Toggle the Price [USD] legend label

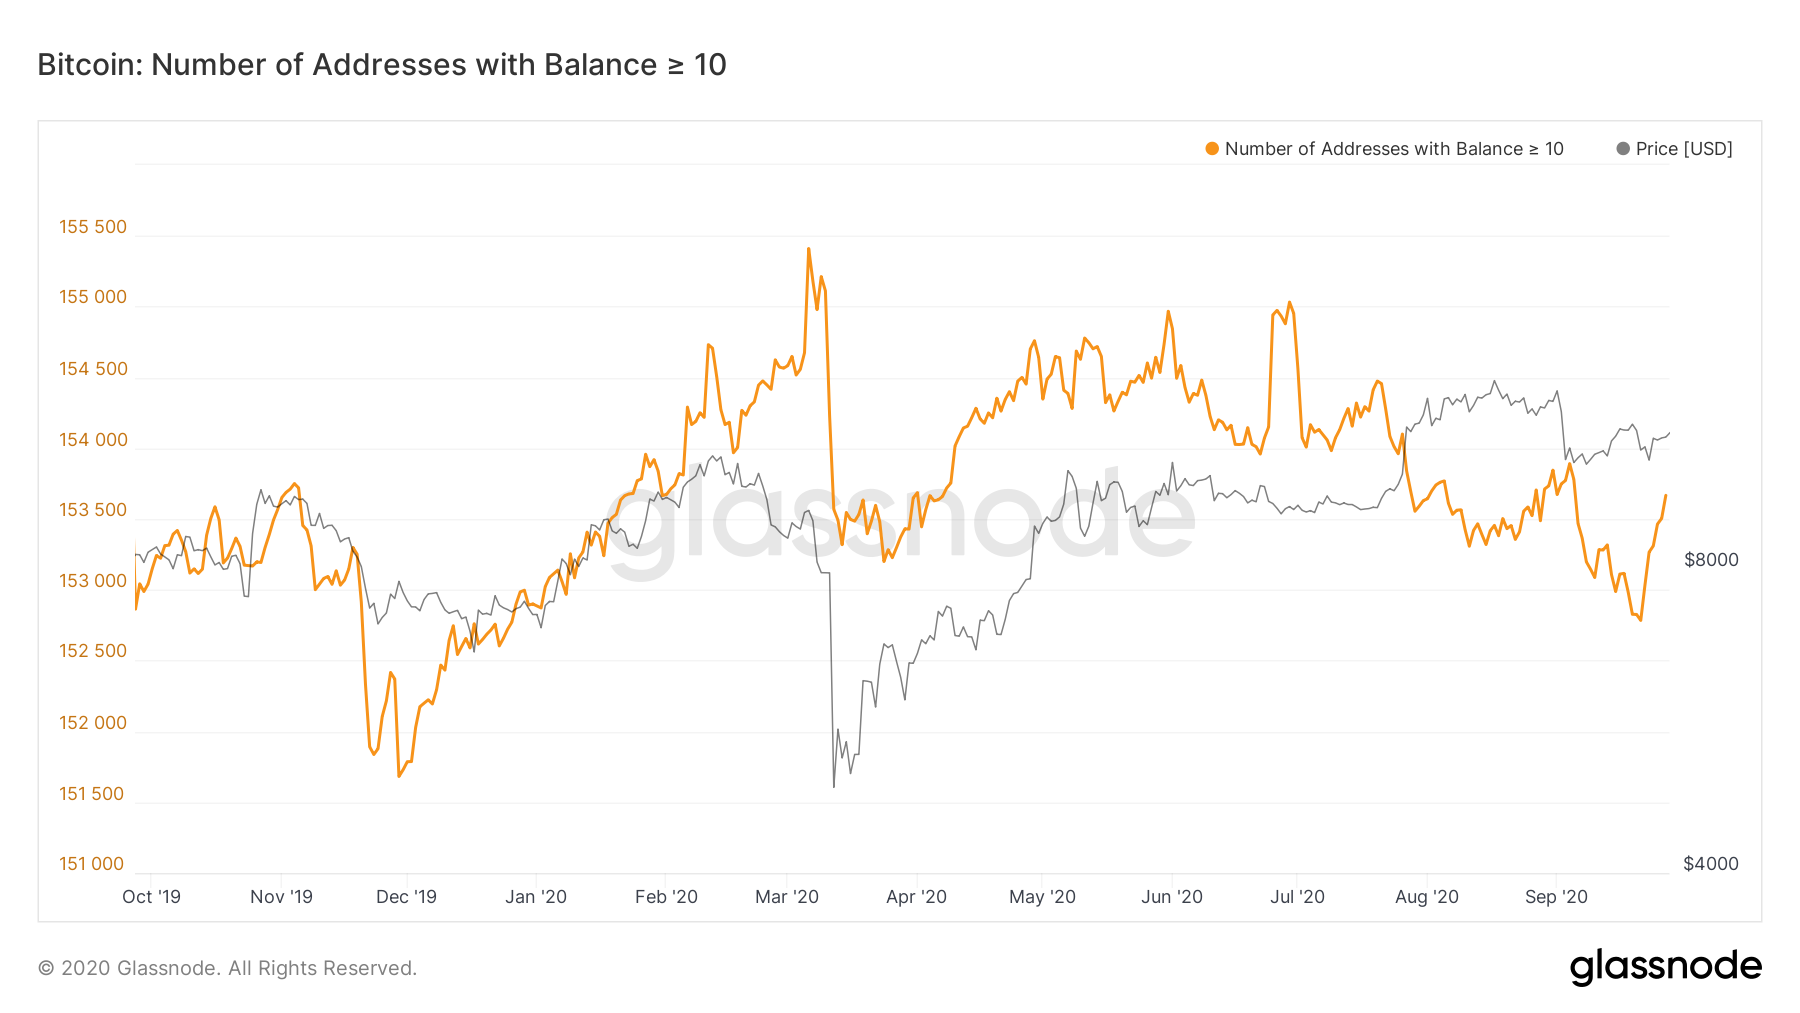pos(1684,149)
